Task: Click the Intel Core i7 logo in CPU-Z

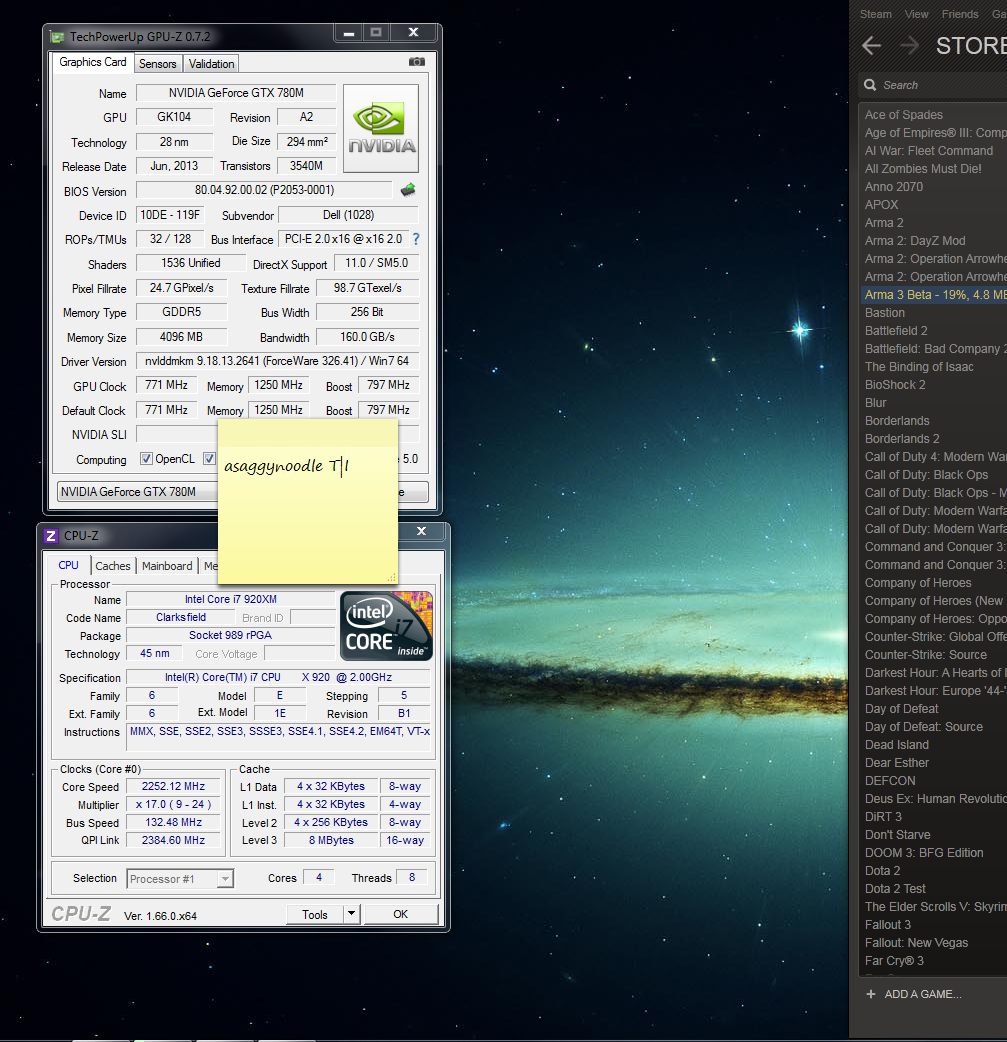Action: [386, 626]
